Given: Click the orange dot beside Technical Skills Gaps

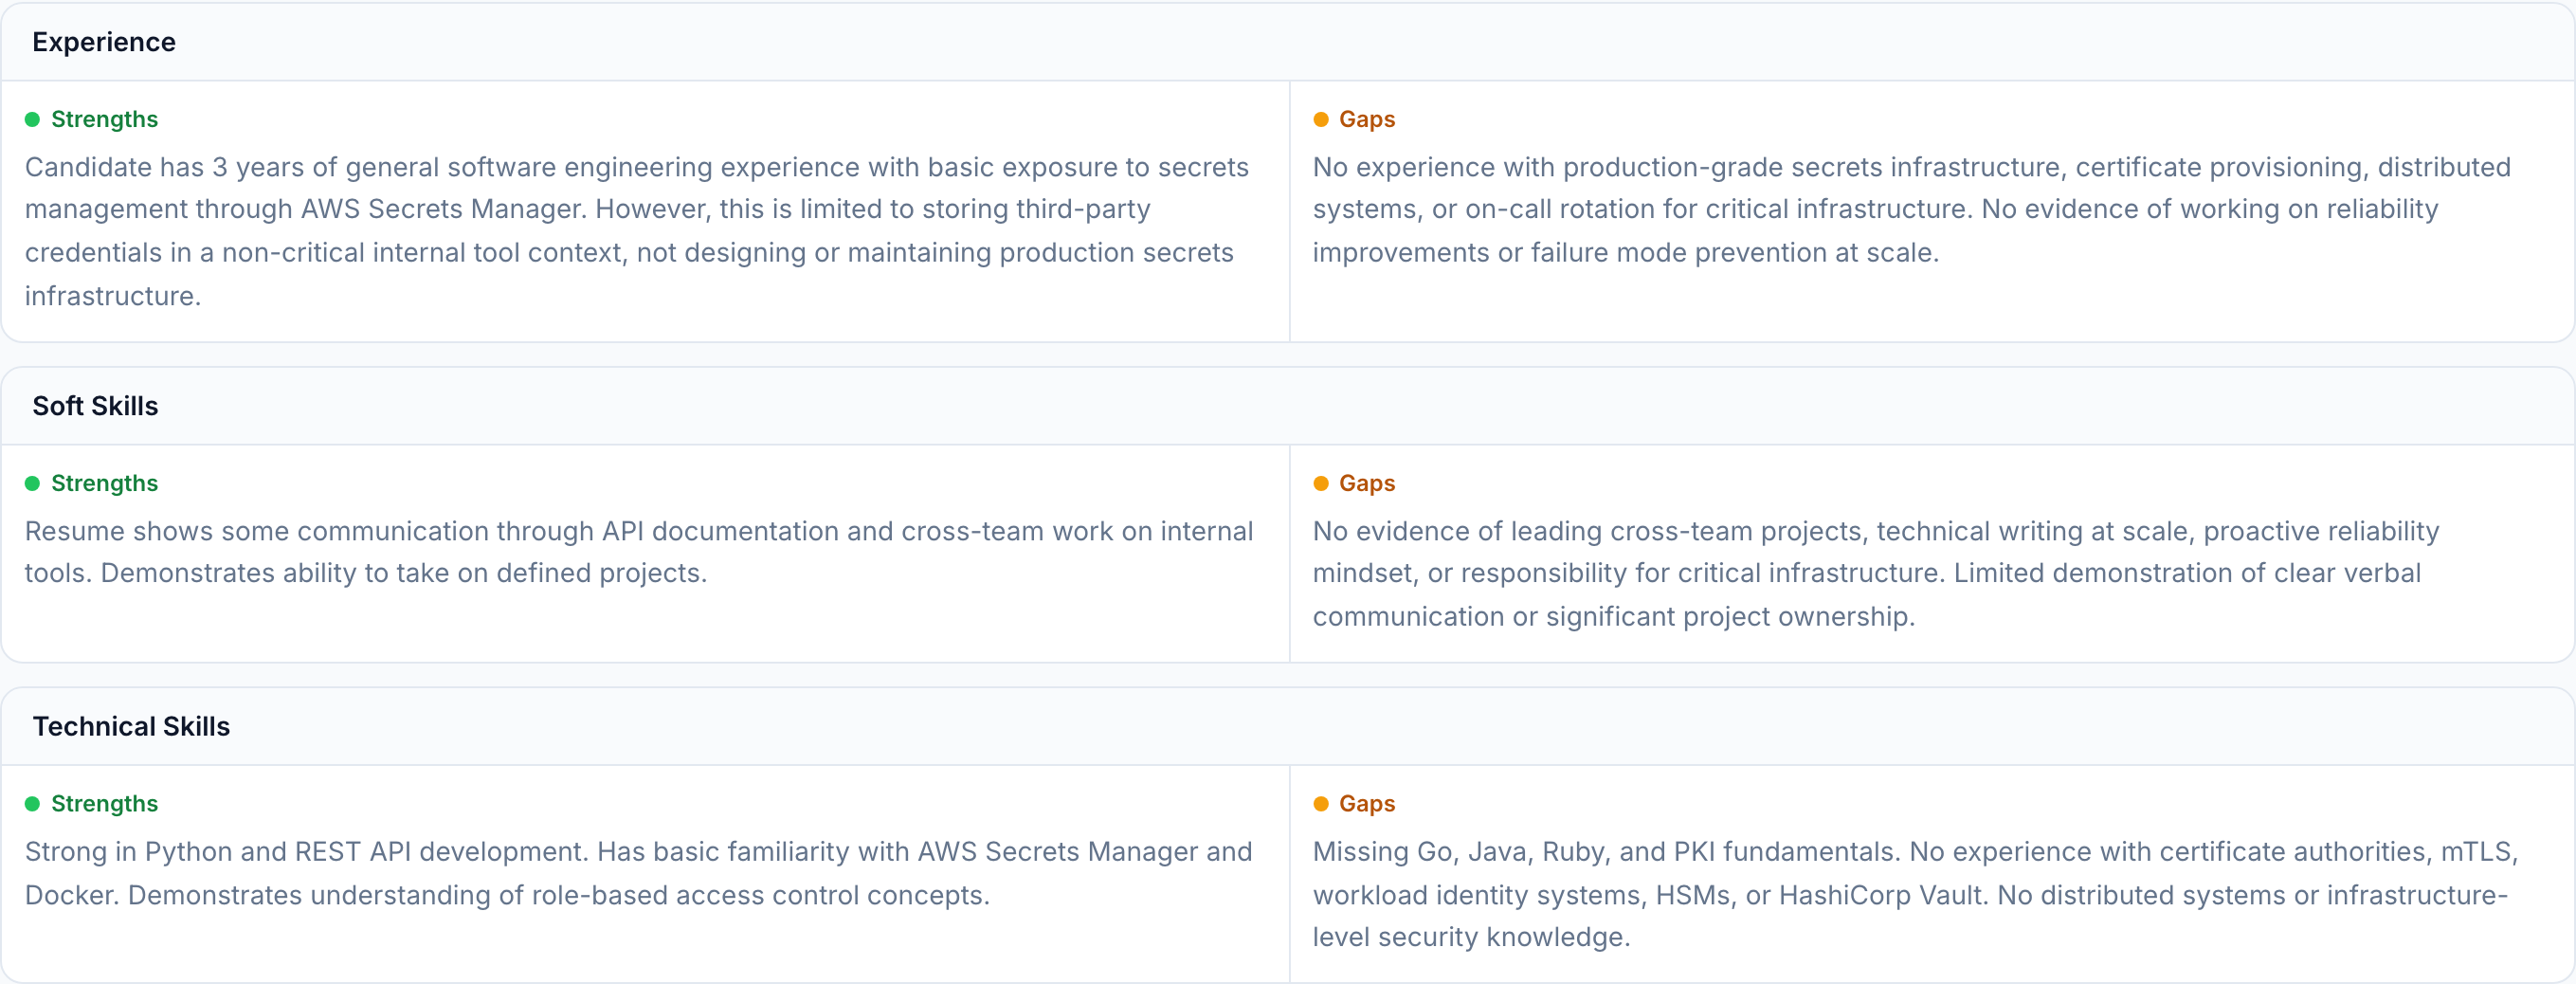Looking at the screenshot, I should point(1320,803).
